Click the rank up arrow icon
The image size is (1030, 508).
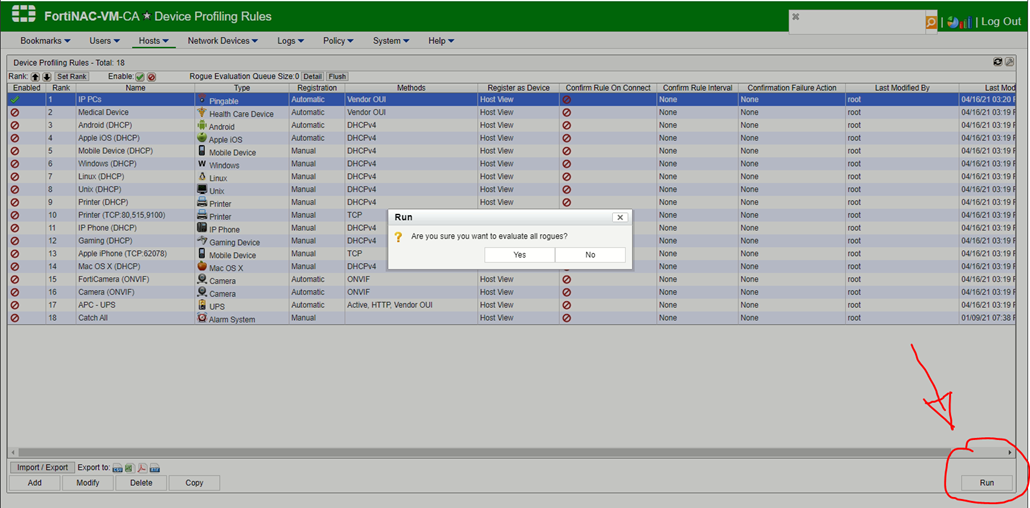tap(35, 76)
